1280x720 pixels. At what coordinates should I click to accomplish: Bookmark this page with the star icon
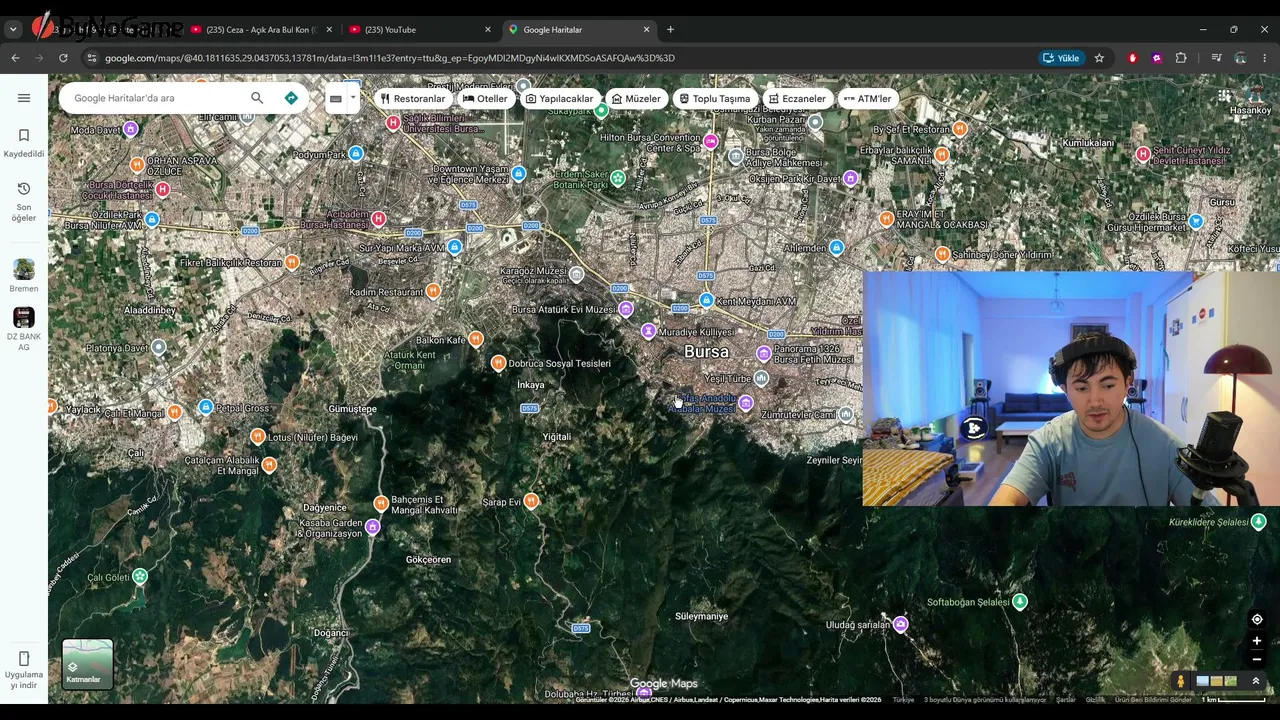coord(1099,58)
